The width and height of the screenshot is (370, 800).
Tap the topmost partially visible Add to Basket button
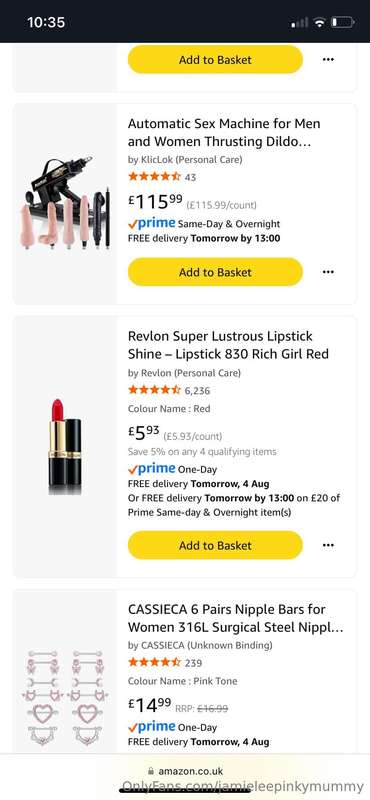pyautogui.click(x=215, y=60)
